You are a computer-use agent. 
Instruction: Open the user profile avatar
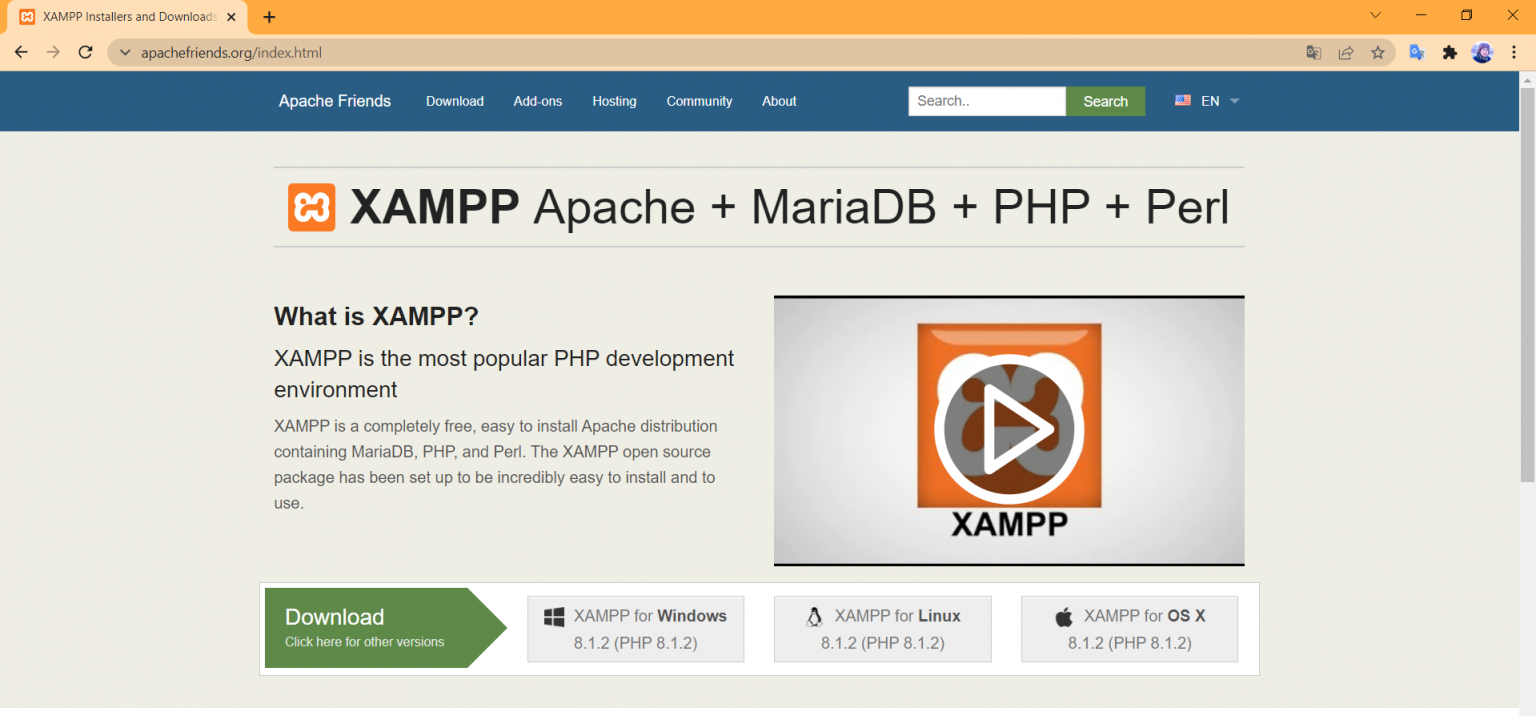coord(1482,53)
